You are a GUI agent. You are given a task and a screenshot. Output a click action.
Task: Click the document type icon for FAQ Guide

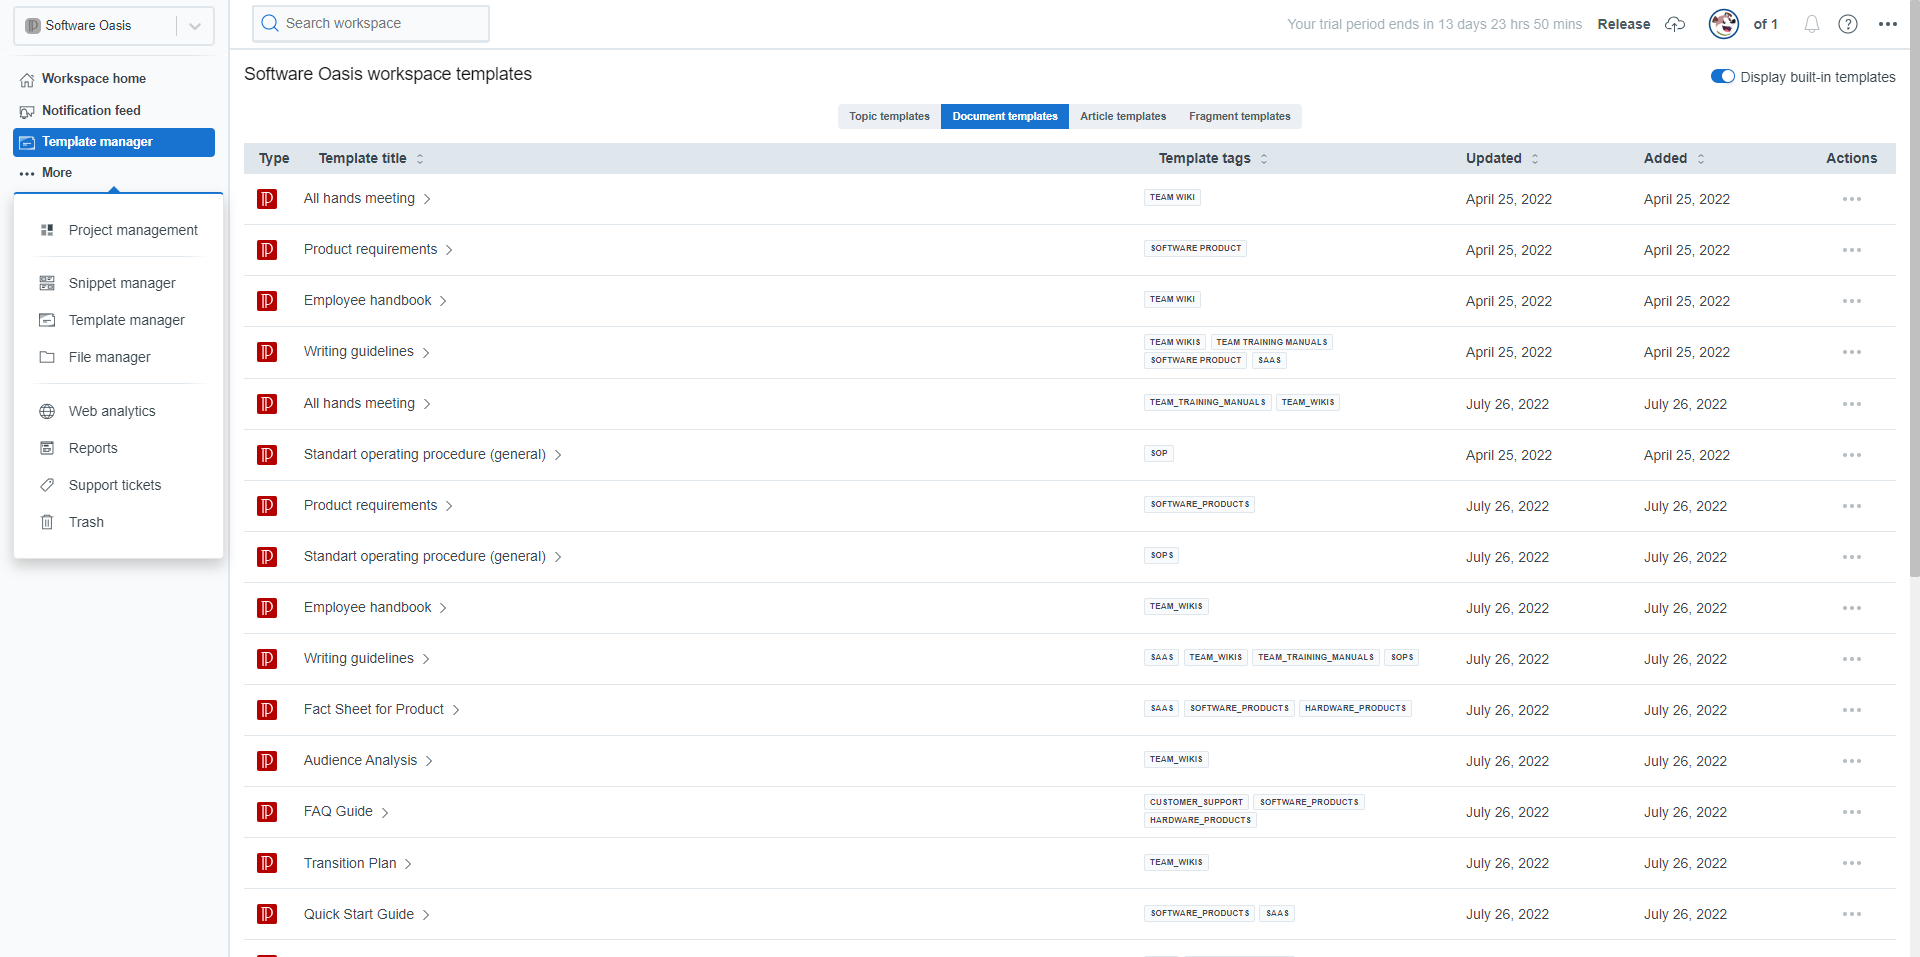(267, 812)
